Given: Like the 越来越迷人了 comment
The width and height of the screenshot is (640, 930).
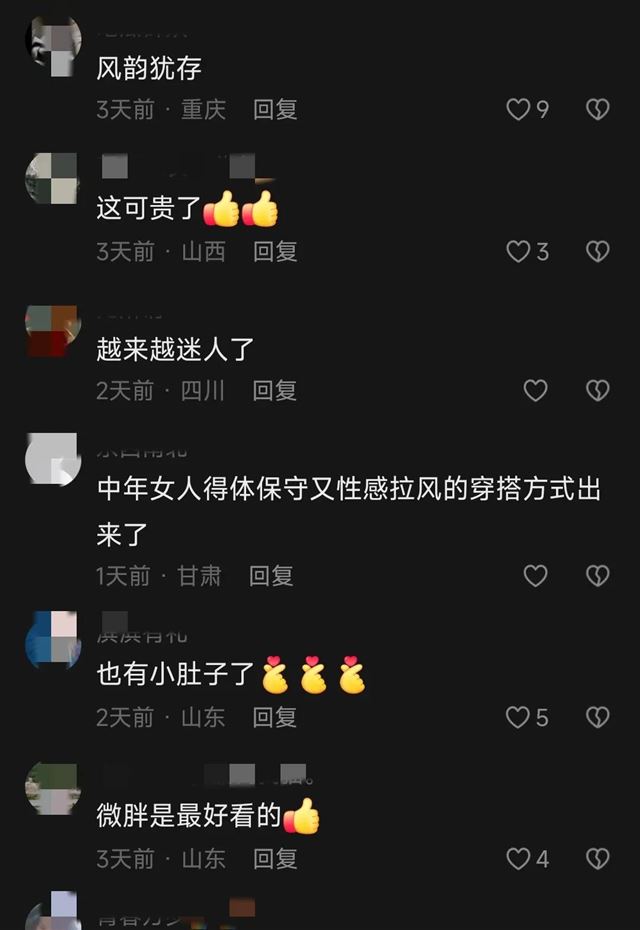Looking at the screenshot, I should [535, 390].
